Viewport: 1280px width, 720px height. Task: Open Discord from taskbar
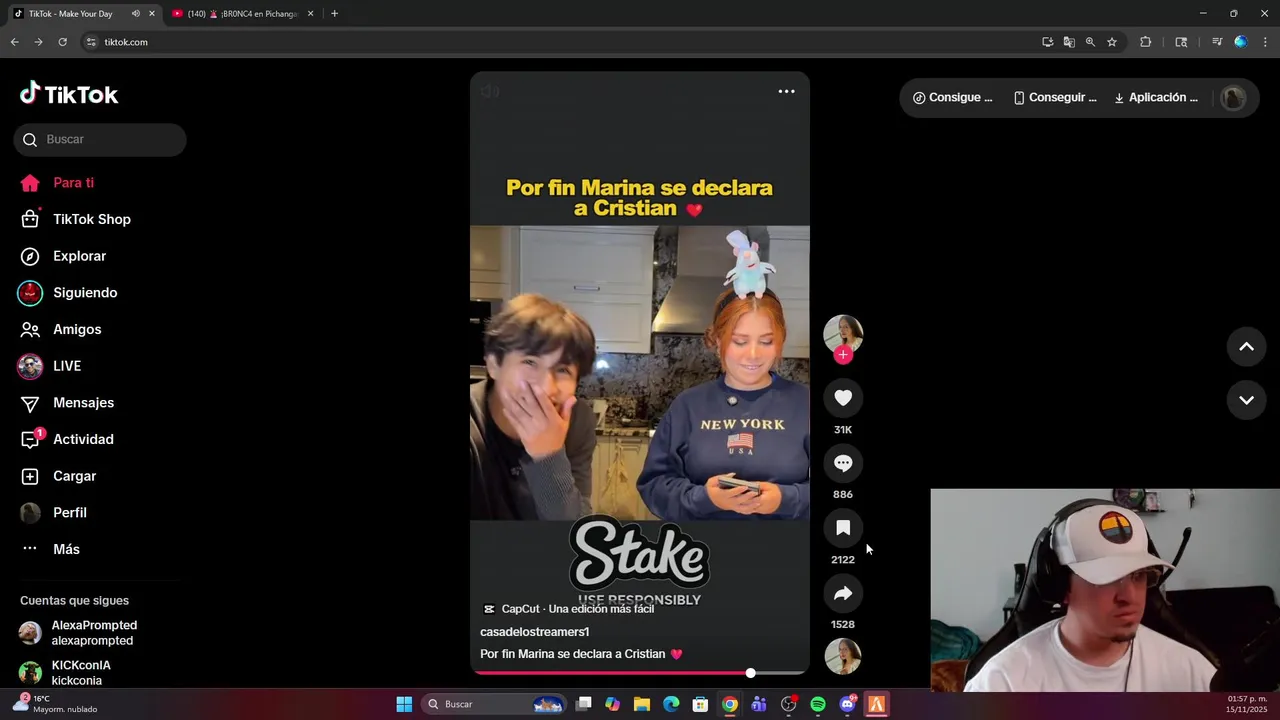tap(847, 704)
